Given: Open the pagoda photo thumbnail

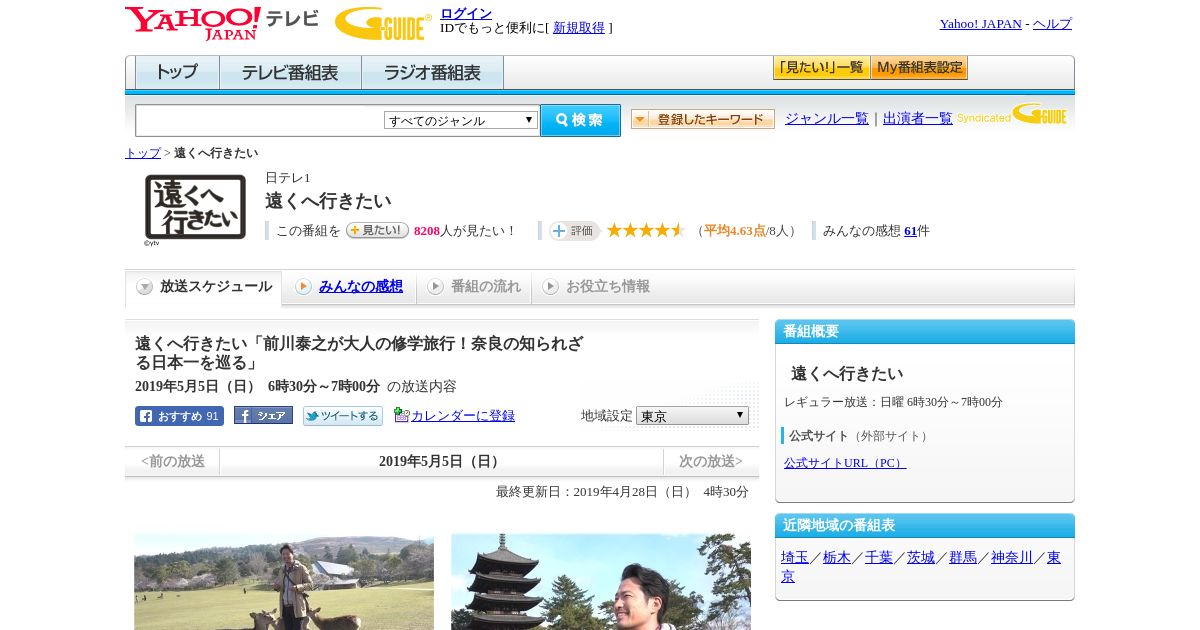Looking at the screenshot, I should coord(601,581).
